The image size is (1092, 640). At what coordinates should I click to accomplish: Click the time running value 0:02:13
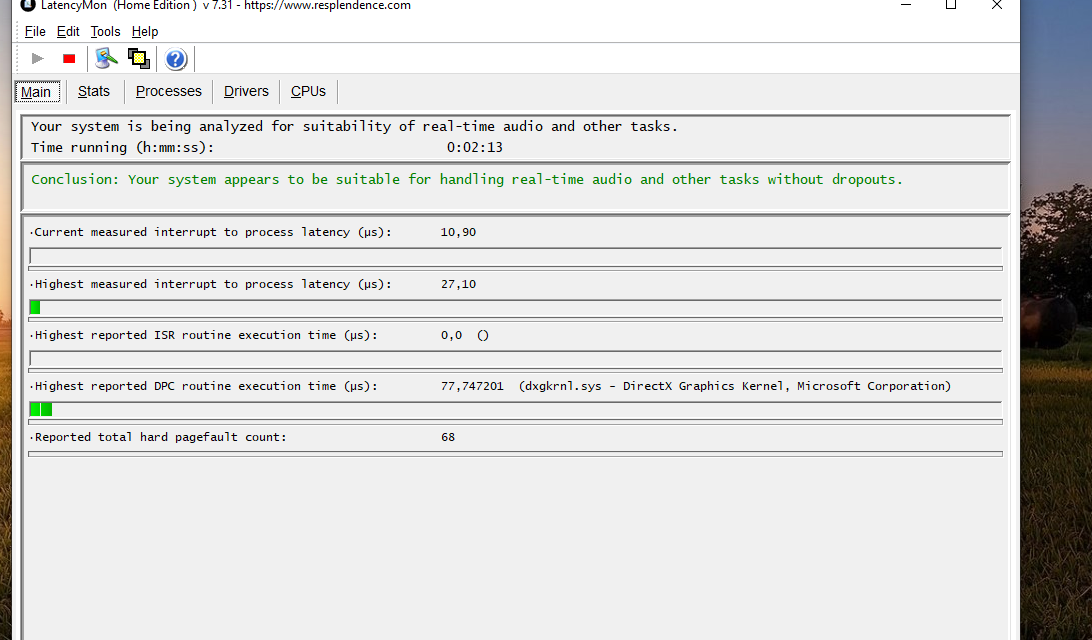[474, 148]
